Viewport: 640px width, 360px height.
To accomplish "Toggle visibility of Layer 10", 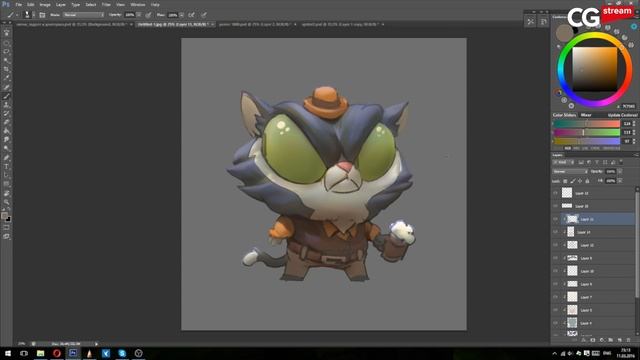I will pyautogui.click(x=556, y=271).
